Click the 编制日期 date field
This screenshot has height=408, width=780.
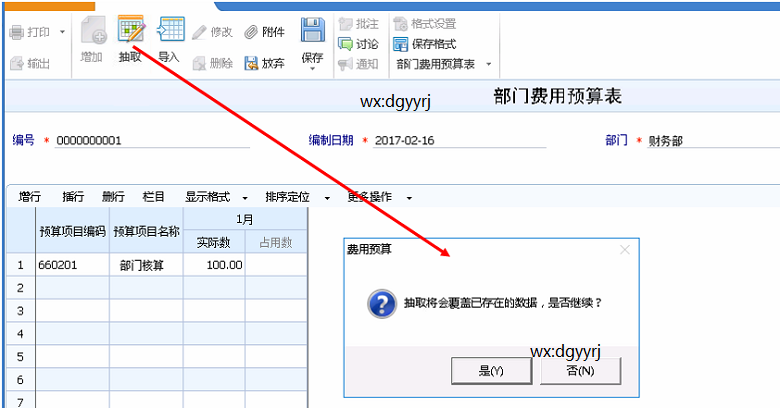point(460,140)
